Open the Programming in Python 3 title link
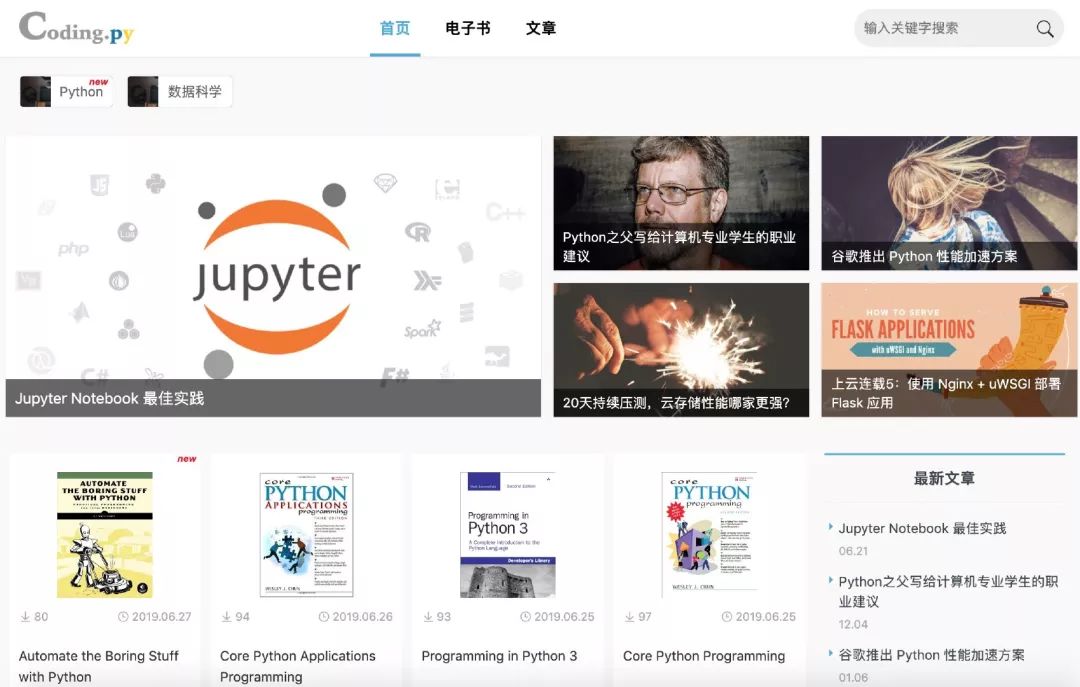 [x=499, y=656]
